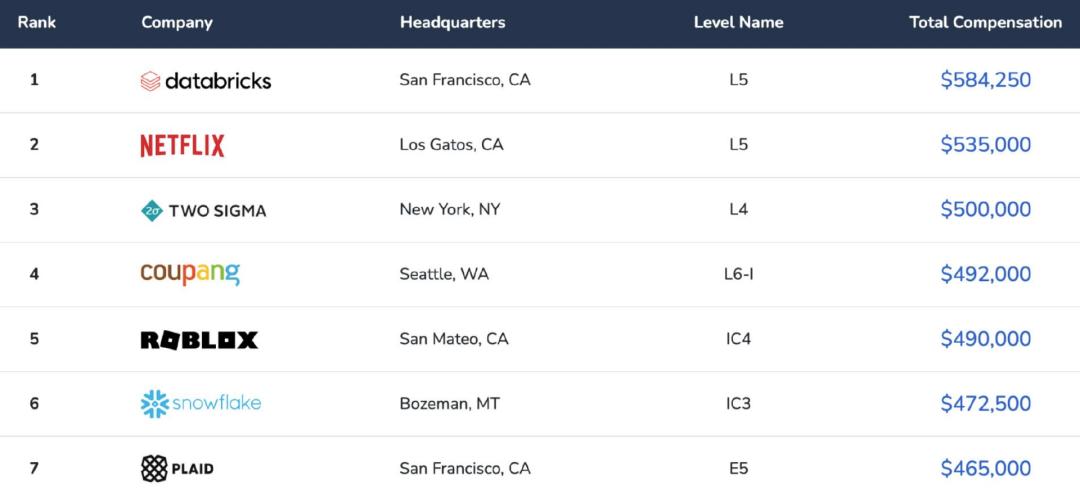Click the Level Name column header

(738, 22)
